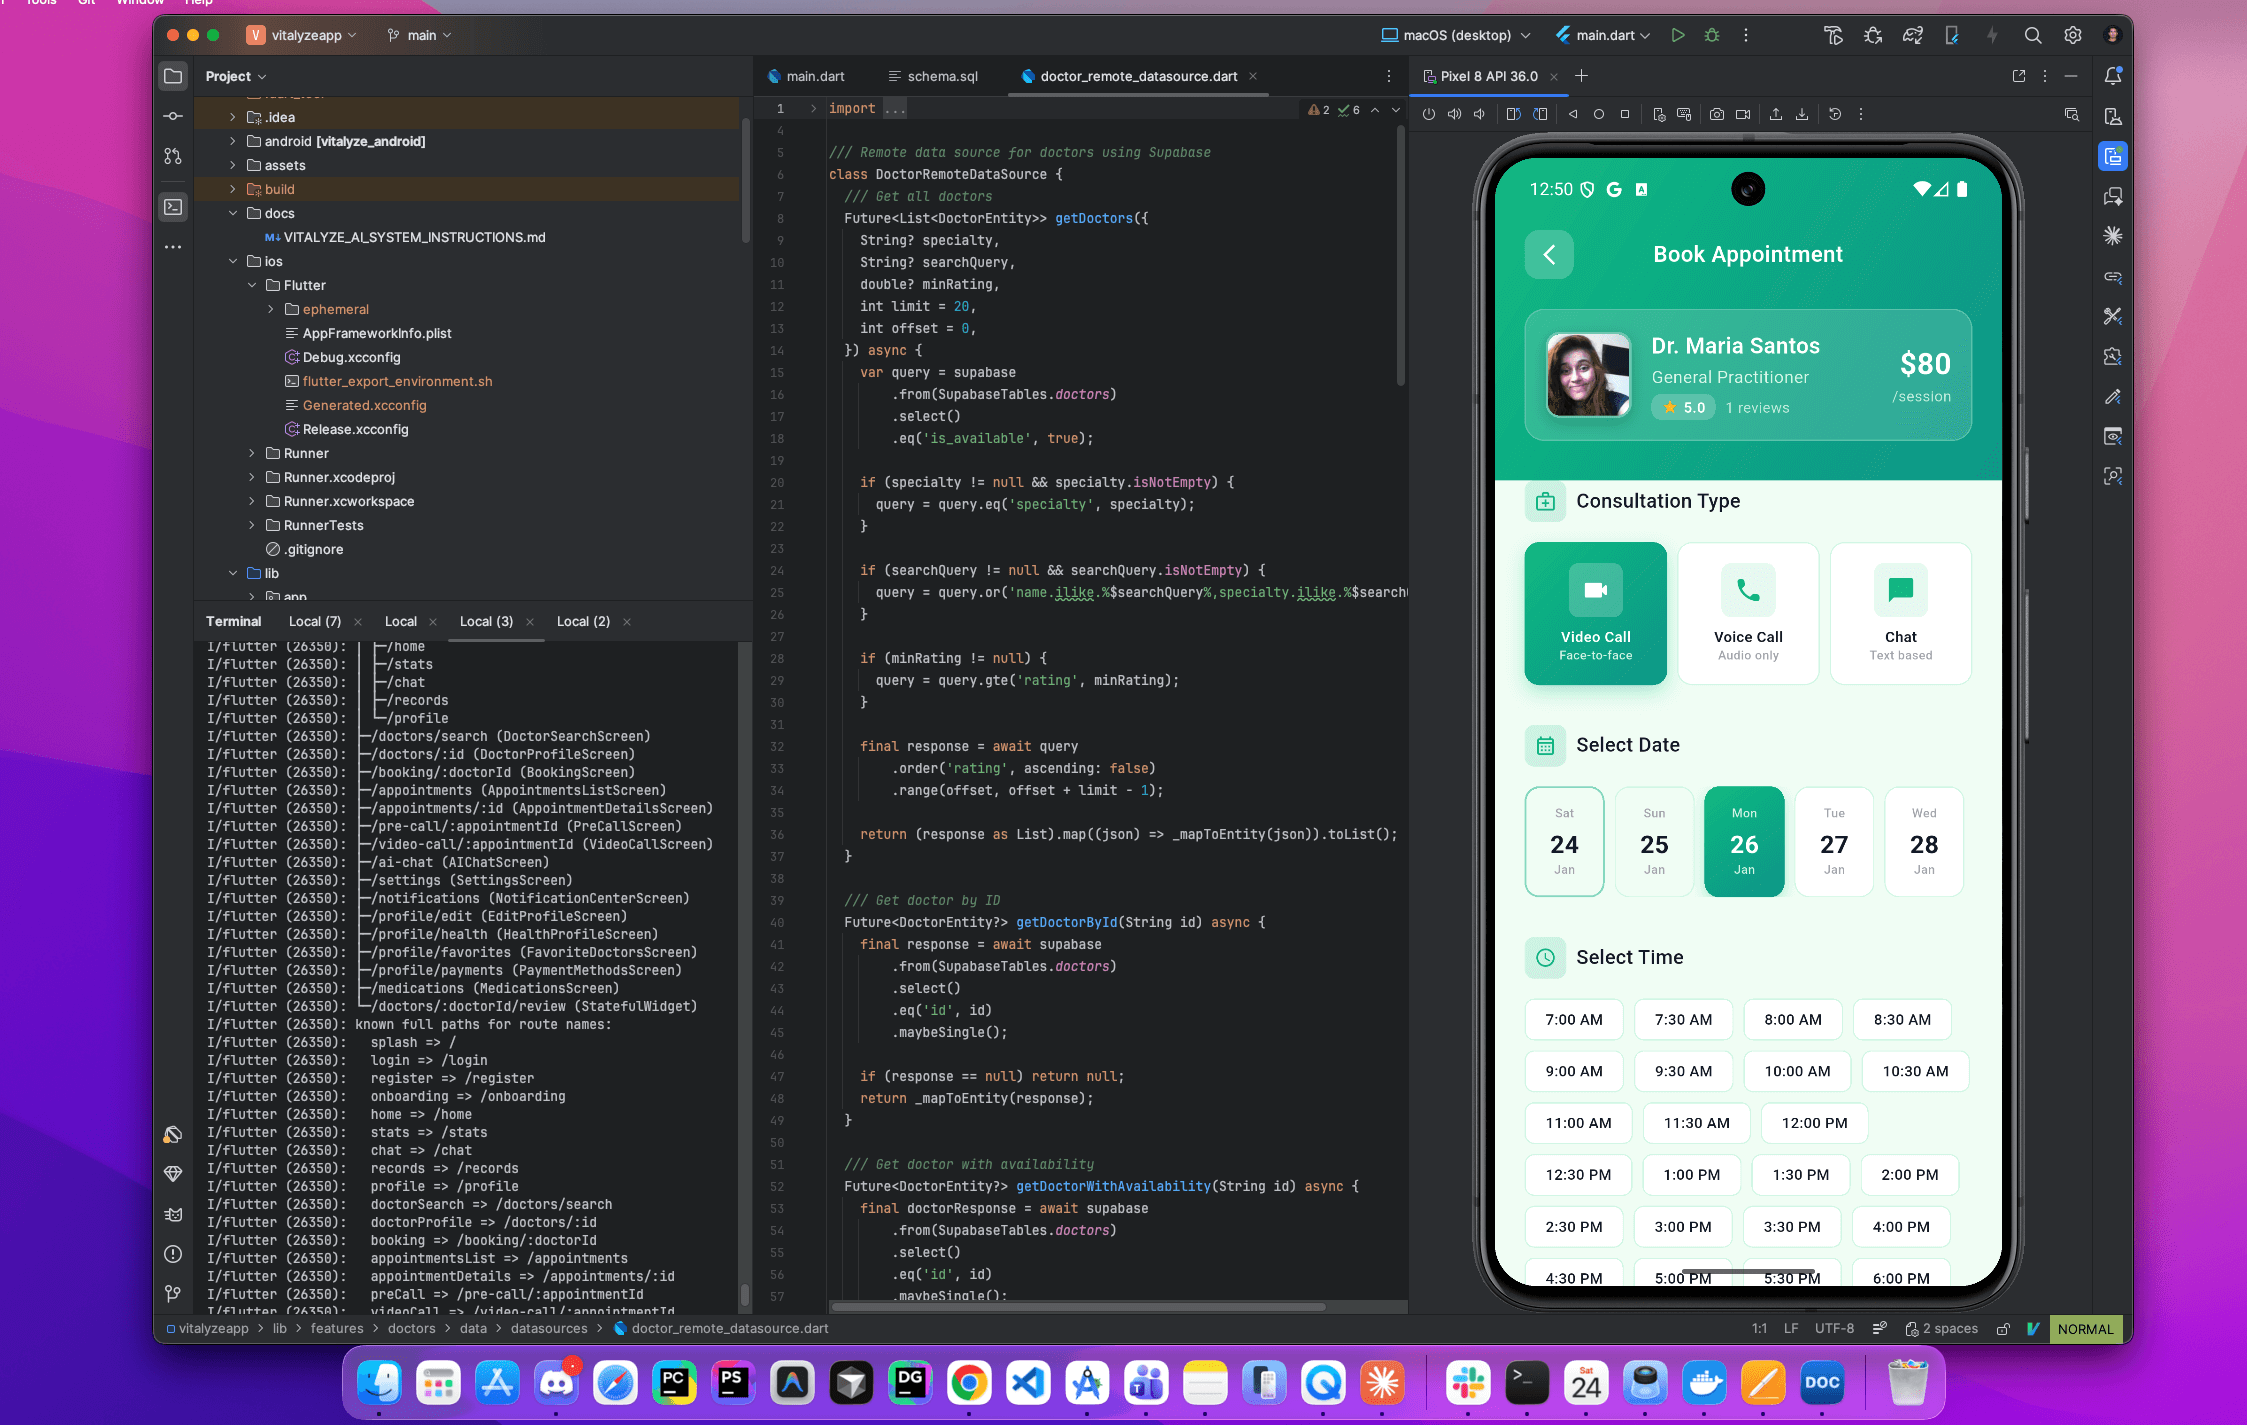Click Dr. Maria Santos profile photo

pos(1588,375)
